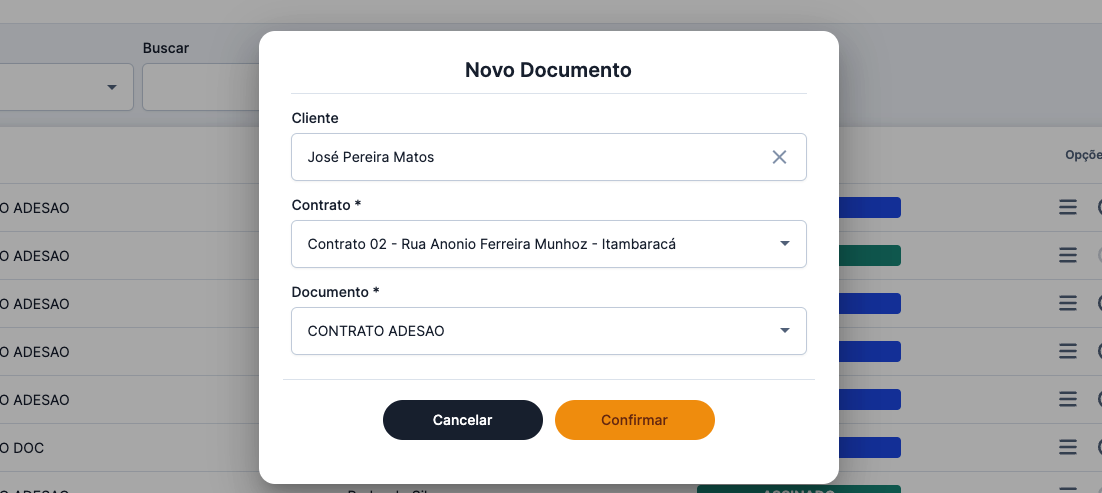Open hamburger menu in fifth table row

(x=1068, y=400)
